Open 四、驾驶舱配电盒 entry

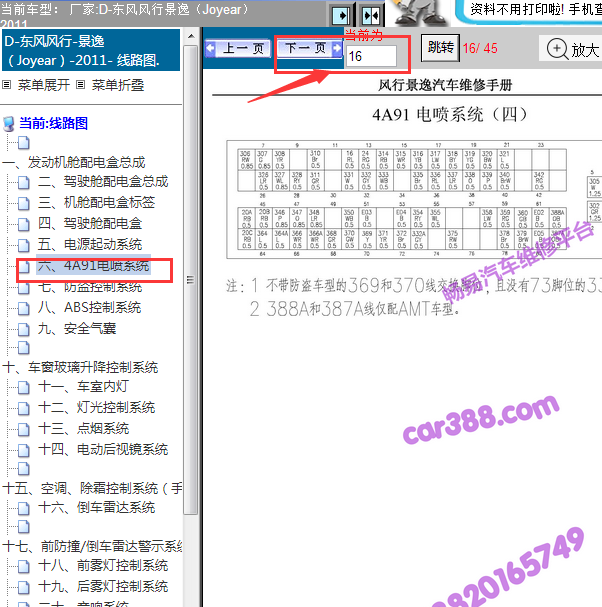click(90, 223)
